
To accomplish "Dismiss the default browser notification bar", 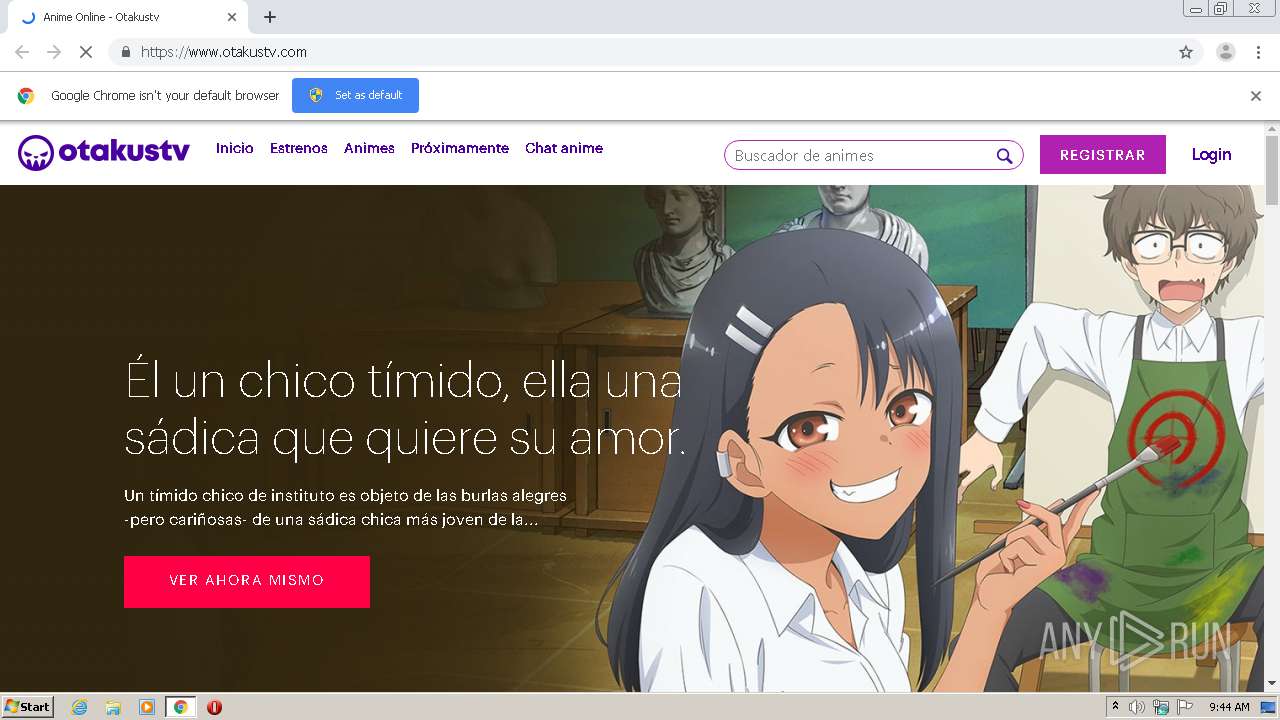I will [x=1256, y=96].
